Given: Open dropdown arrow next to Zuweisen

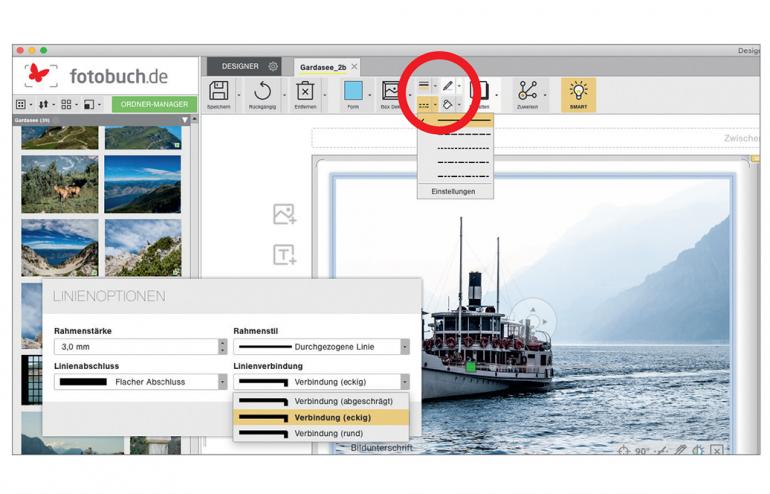Looking at the screenshot, I should click(x=546, y=94).
